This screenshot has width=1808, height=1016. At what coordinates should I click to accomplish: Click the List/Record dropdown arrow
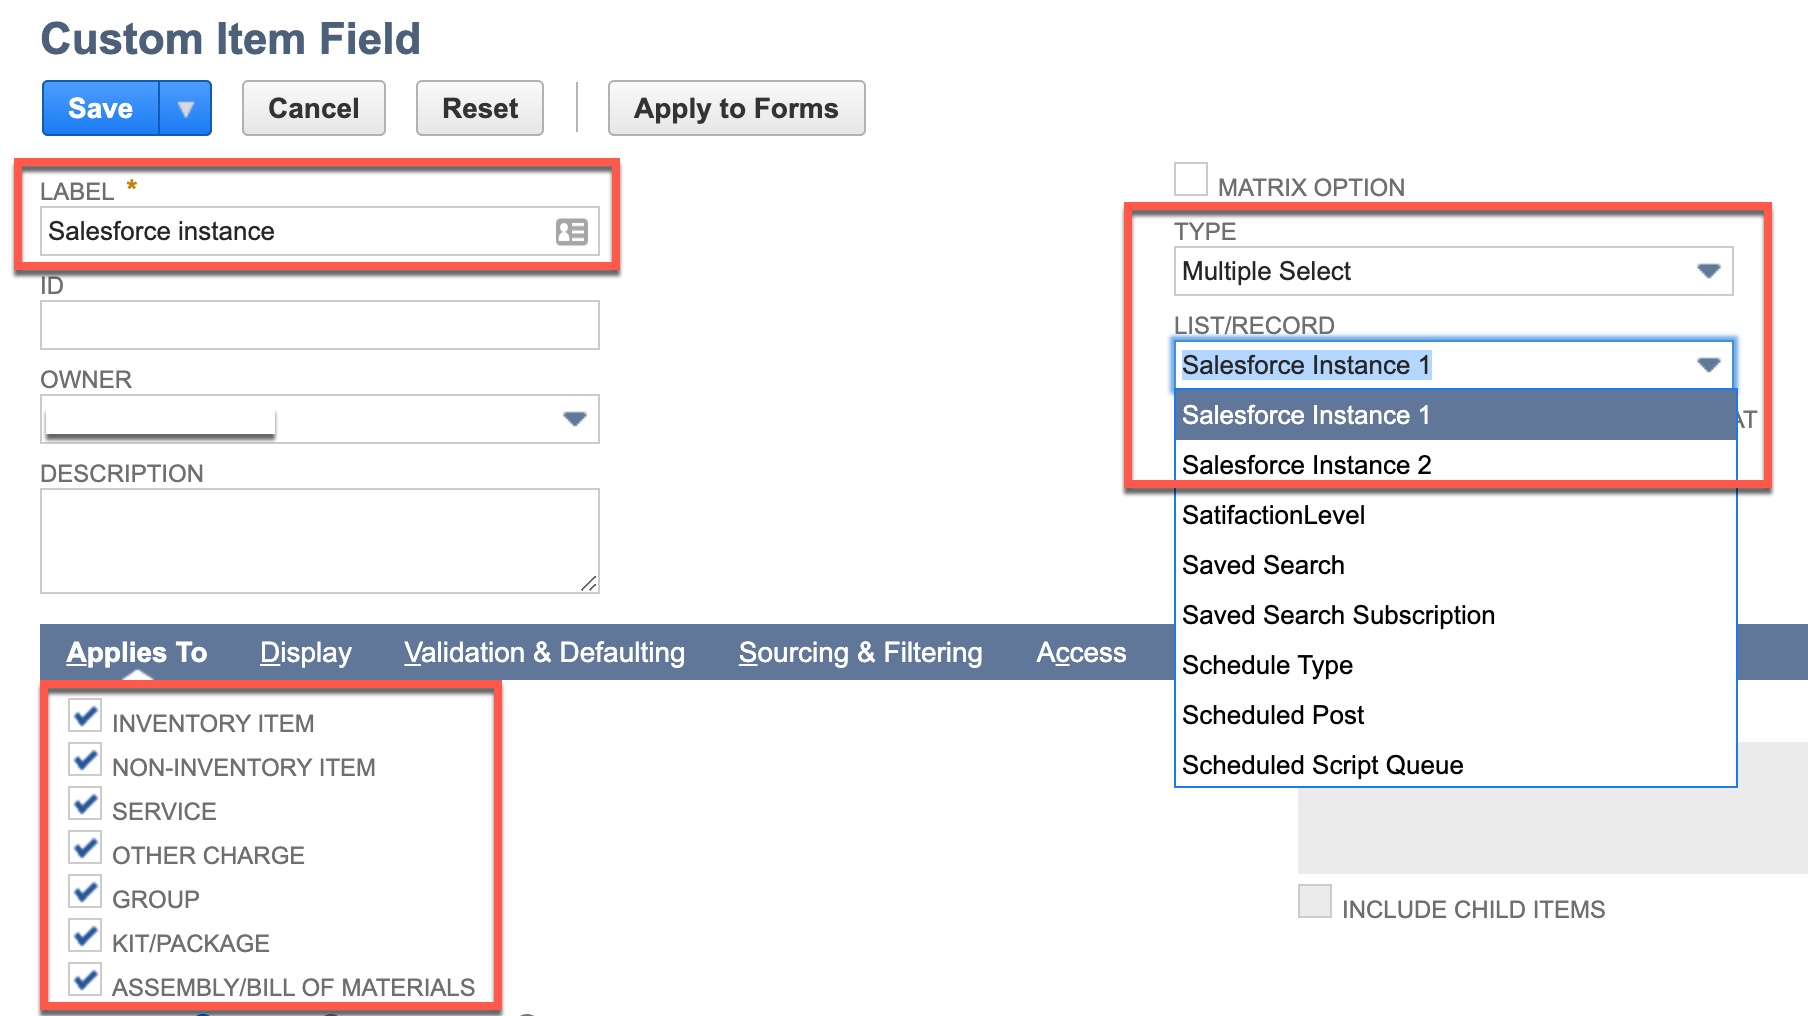pos(1709,365)
